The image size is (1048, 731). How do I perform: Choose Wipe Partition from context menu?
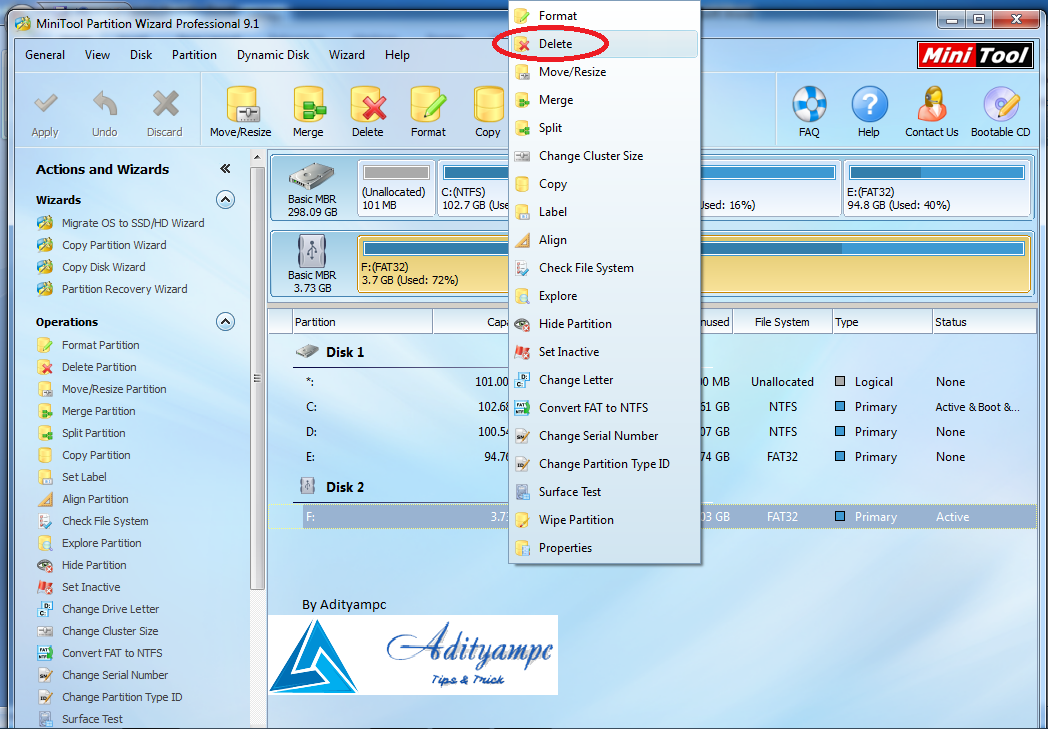point(605,521)
